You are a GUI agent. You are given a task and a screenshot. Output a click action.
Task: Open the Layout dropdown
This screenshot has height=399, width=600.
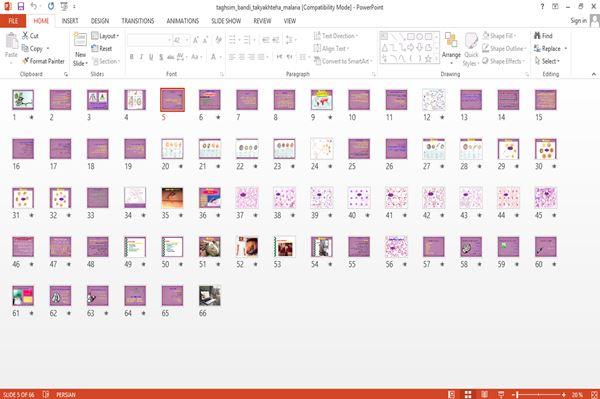[x=105, y=36]
